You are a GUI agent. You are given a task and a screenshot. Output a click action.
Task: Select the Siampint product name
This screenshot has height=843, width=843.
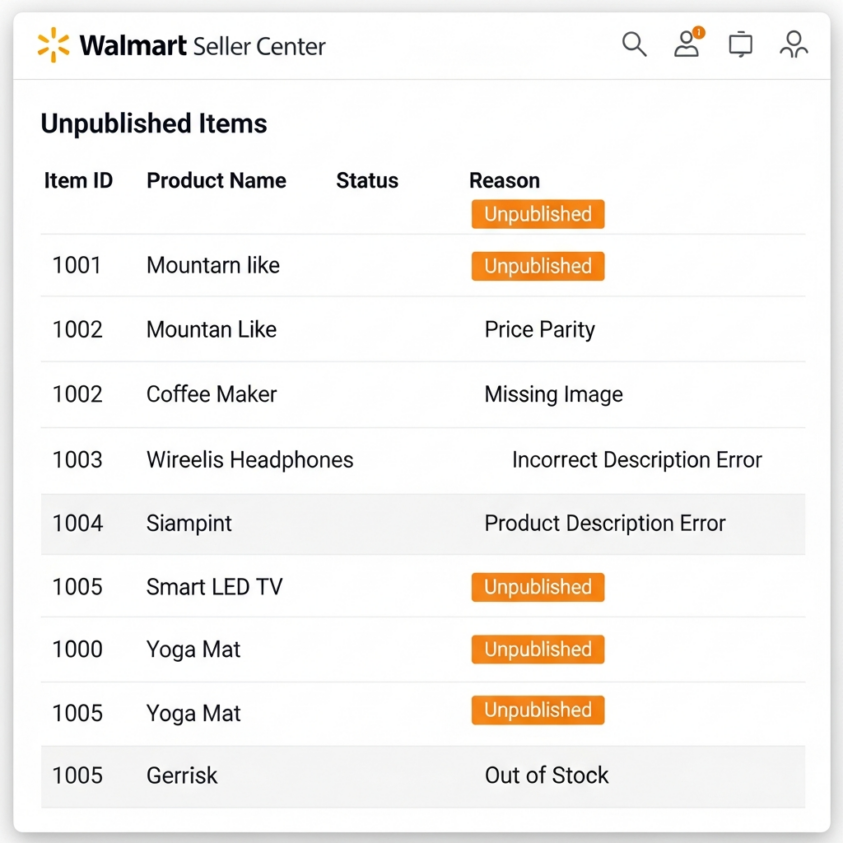(x=189, y=524)
